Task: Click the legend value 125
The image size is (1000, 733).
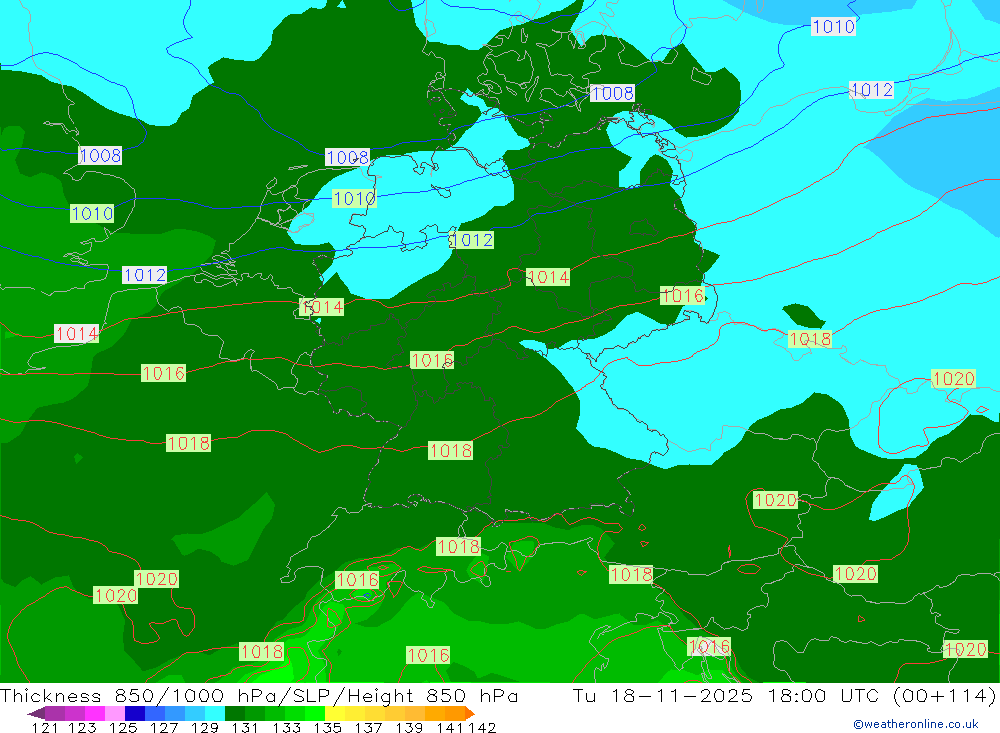Action: (123, 728)
